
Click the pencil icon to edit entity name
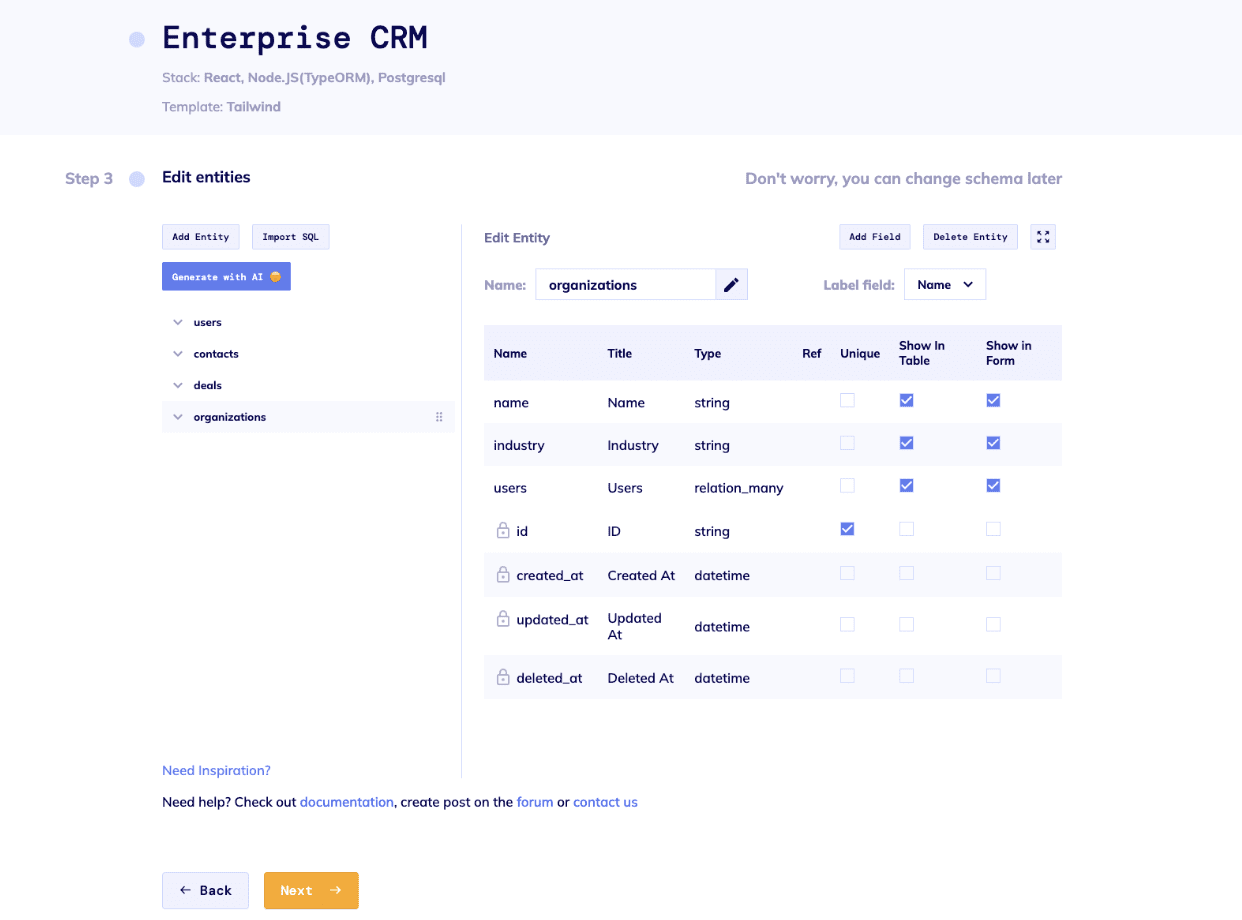[x=731, y=284]
